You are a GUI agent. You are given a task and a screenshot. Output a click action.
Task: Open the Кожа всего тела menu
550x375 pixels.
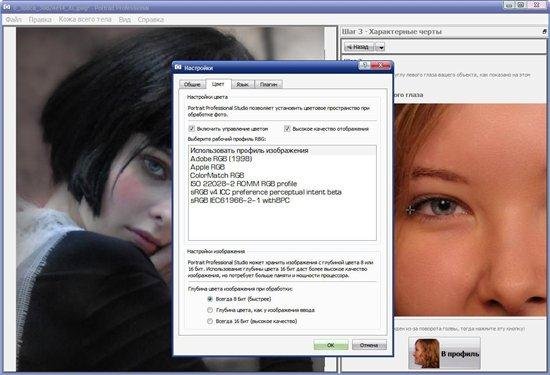click(x=85, y=19)
